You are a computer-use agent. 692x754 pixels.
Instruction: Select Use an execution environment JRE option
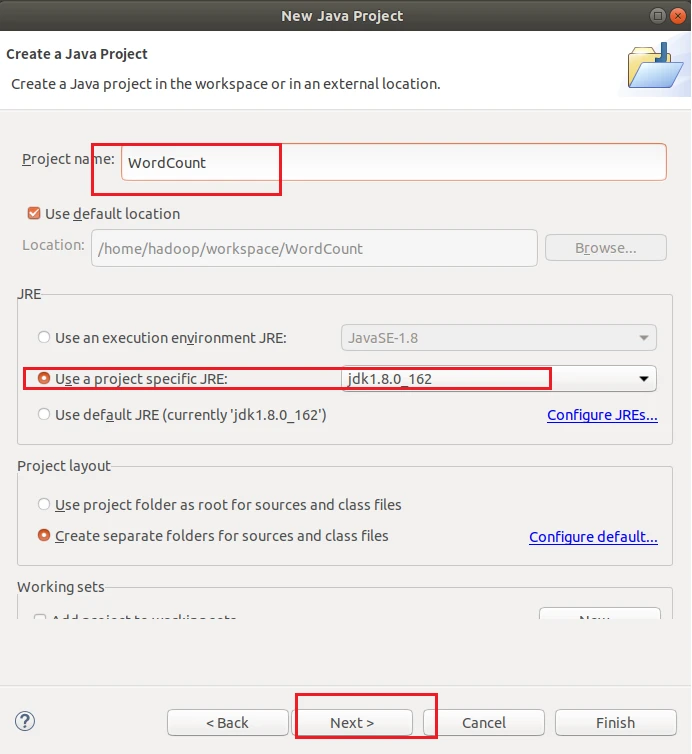[44, 338]
